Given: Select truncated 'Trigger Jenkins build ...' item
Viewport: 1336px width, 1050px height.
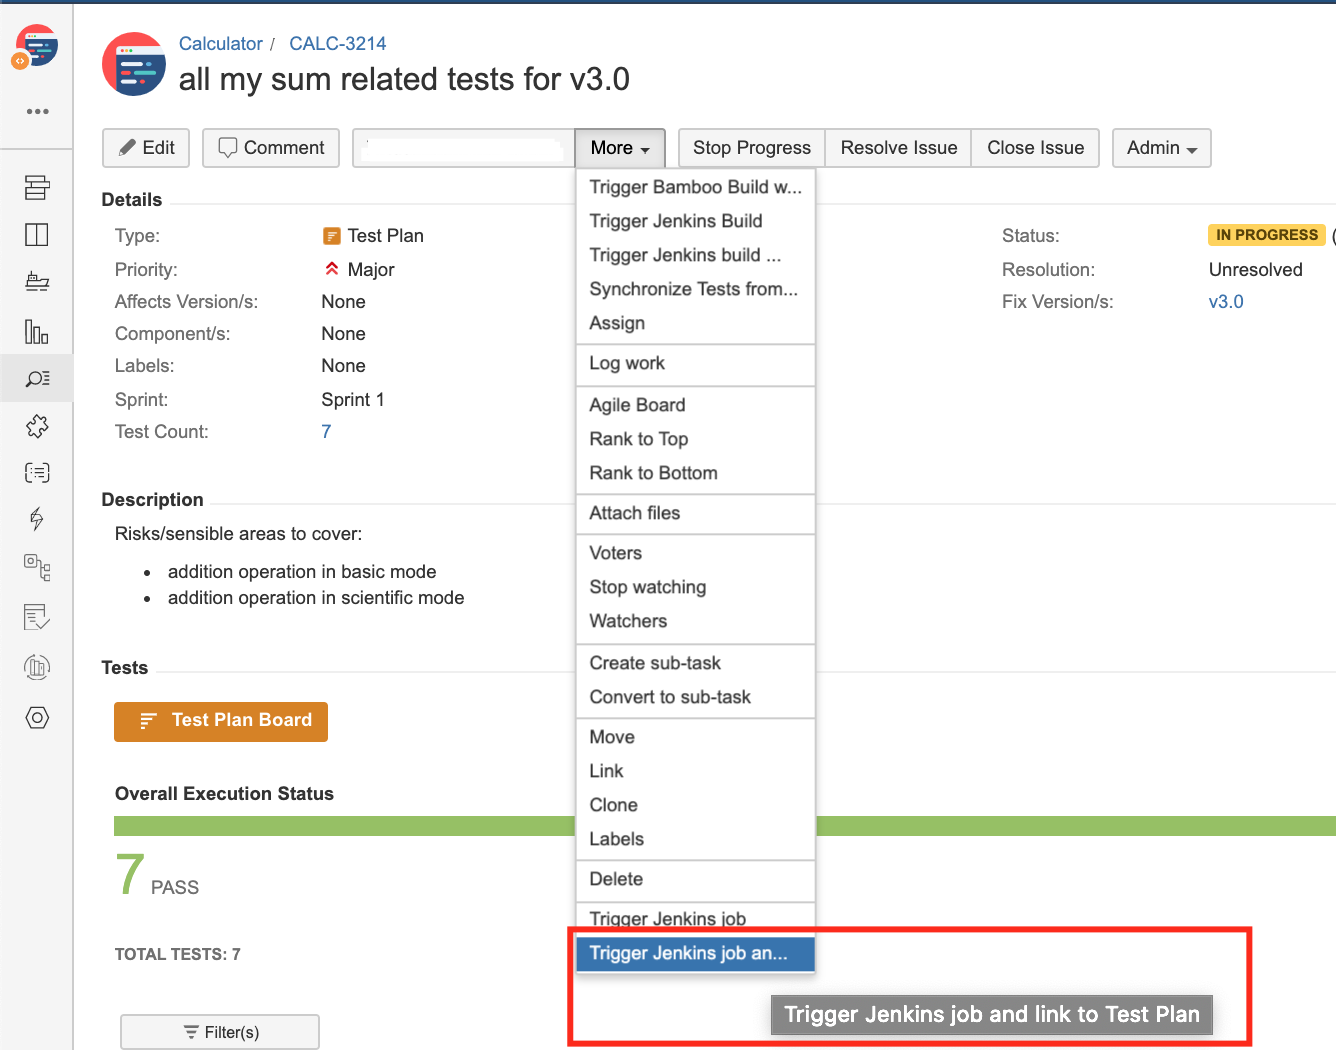Looking at the screenshot, I should pos(696,255).
